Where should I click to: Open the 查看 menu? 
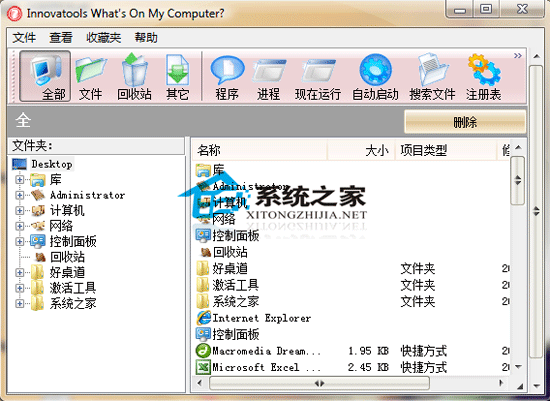pos(61,37)
